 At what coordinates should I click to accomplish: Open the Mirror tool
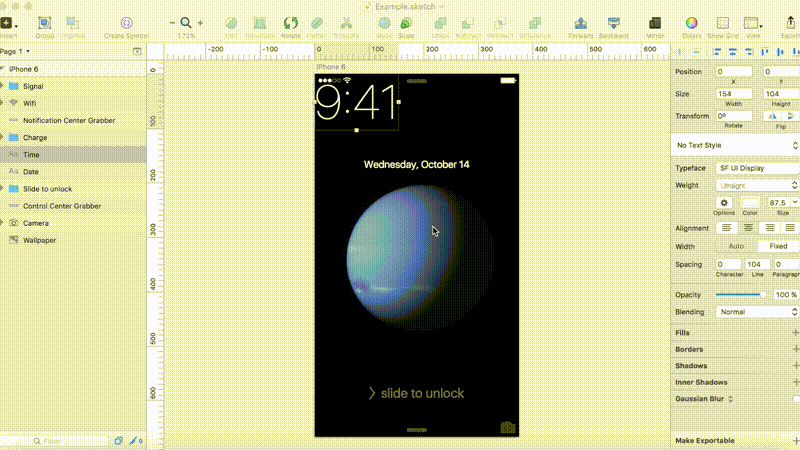pos(655,23)
